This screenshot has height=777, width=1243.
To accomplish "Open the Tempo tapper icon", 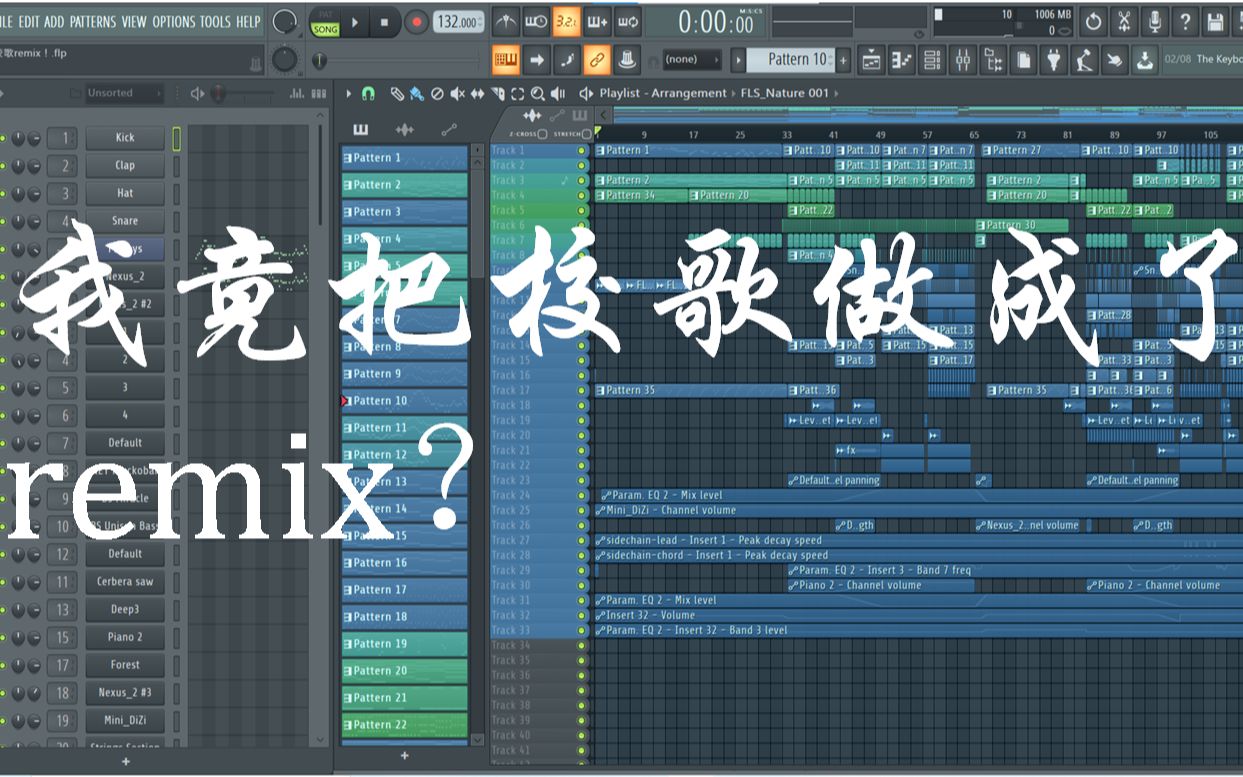I will coord(1084,60).
